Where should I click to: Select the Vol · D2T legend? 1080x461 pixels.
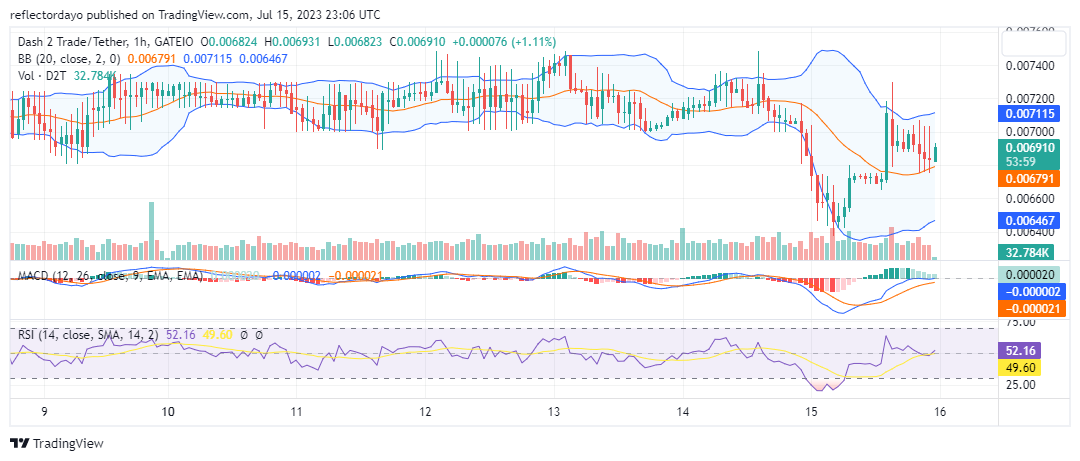pyautogui.click(x=41, y=76)
